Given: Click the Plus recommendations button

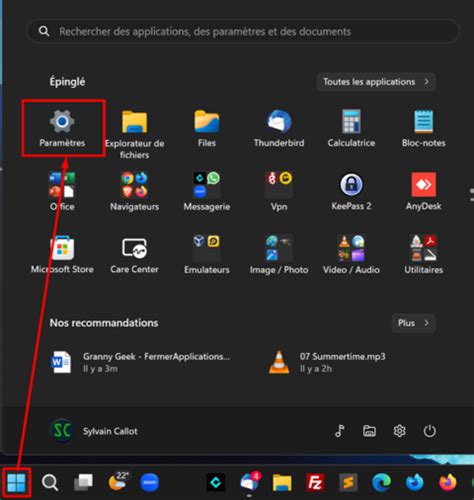Looking at the screenshot, I should [x=414, y=323].
